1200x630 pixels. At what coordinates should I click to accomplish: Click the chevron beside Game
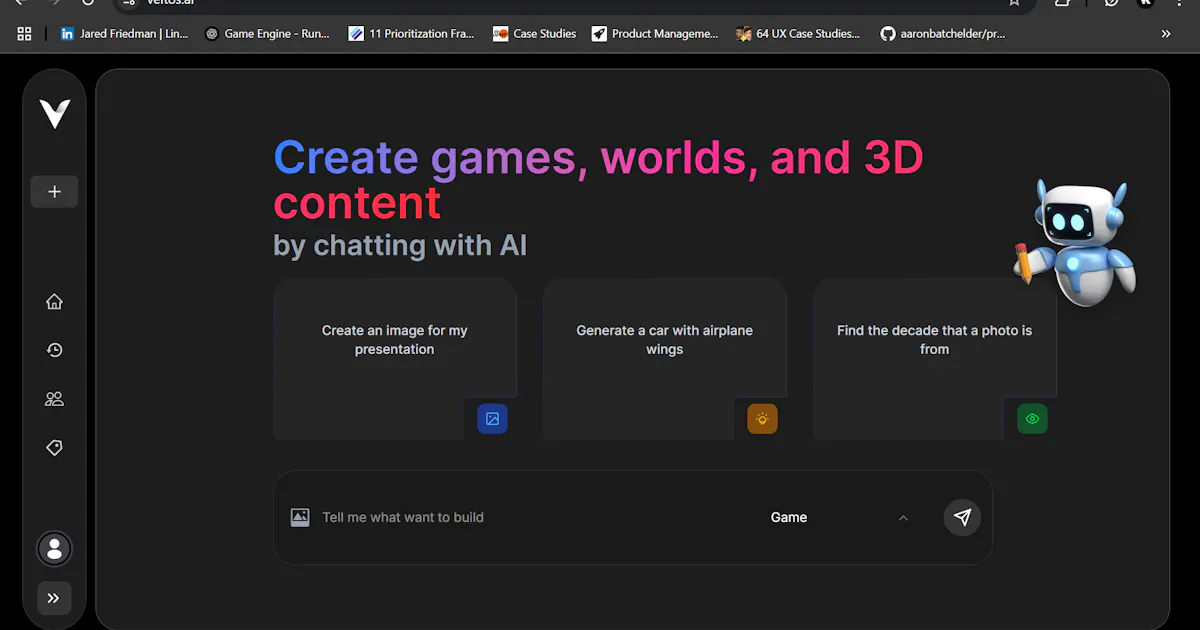[x=903, y=518]
